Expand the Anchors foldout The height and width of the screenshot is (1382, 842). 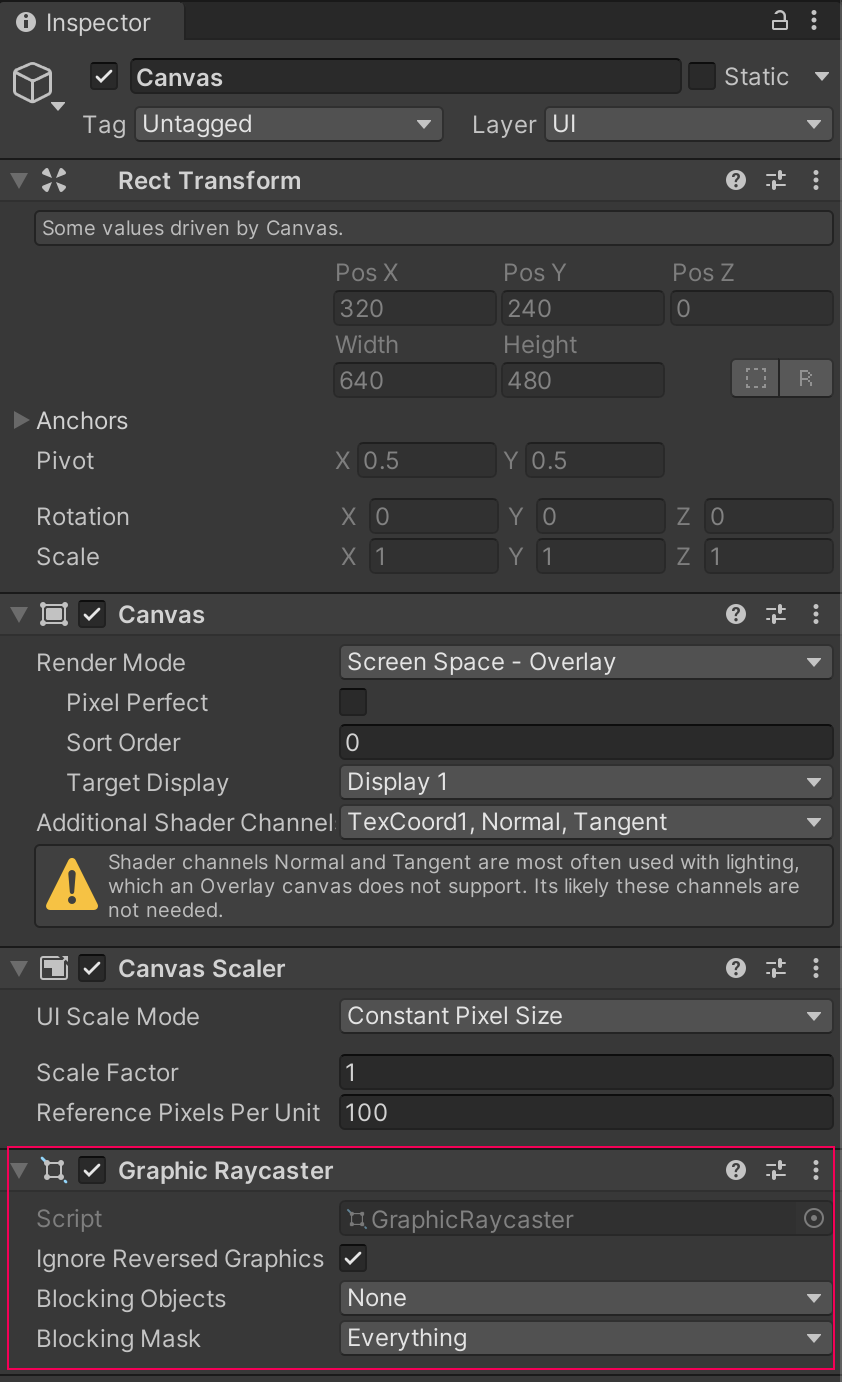click(x=21, y=420)
